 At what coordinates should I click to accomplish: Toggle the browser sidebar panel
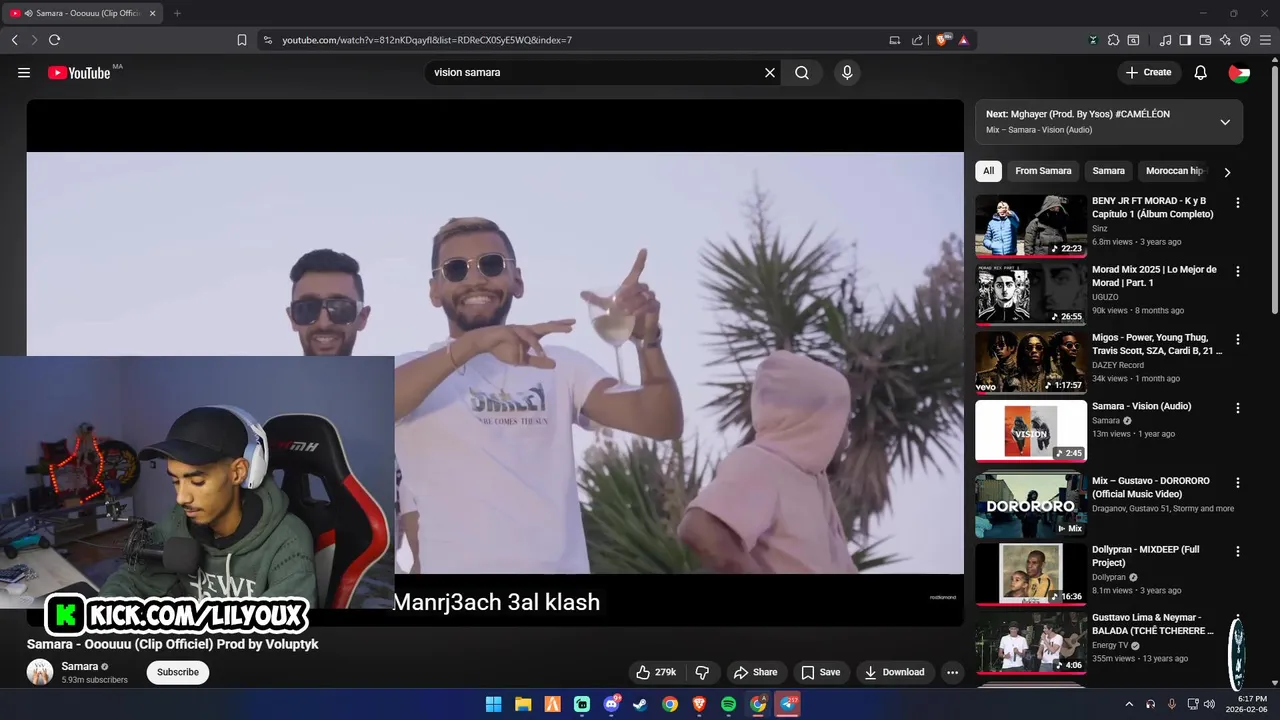pyautogui.click(x=1185, y=40)
